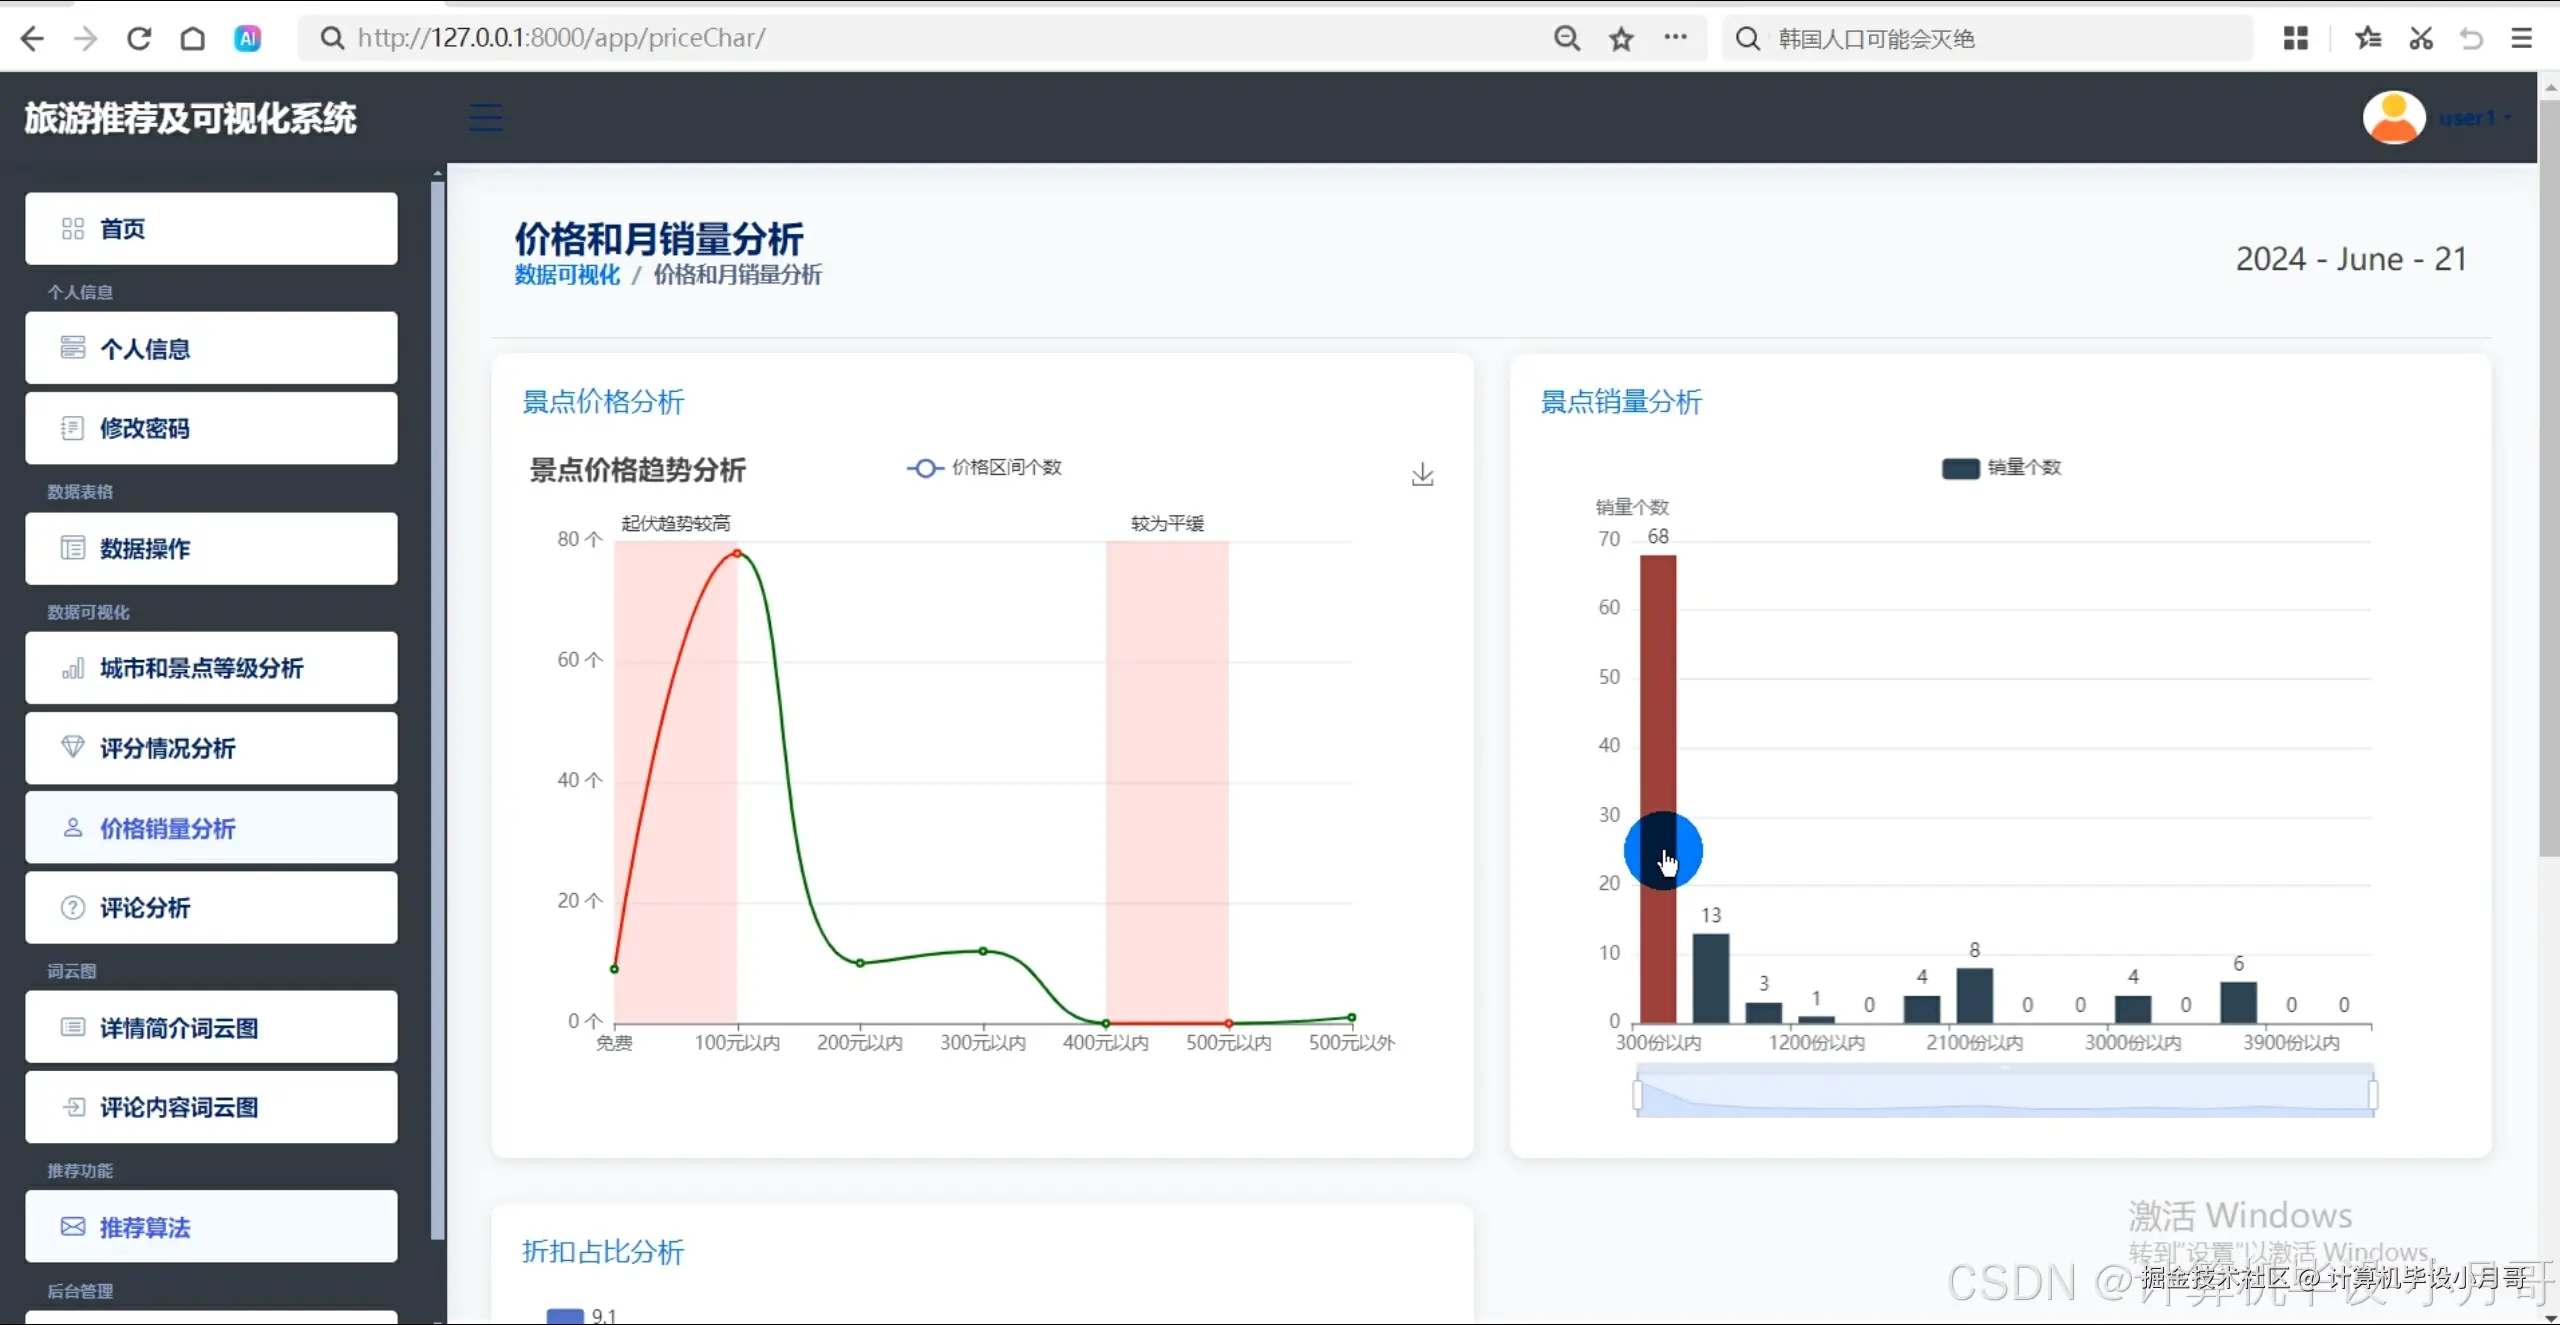
Task: Click the sales chart zoom slider right handle
Action: [x=2372, y=1095]
